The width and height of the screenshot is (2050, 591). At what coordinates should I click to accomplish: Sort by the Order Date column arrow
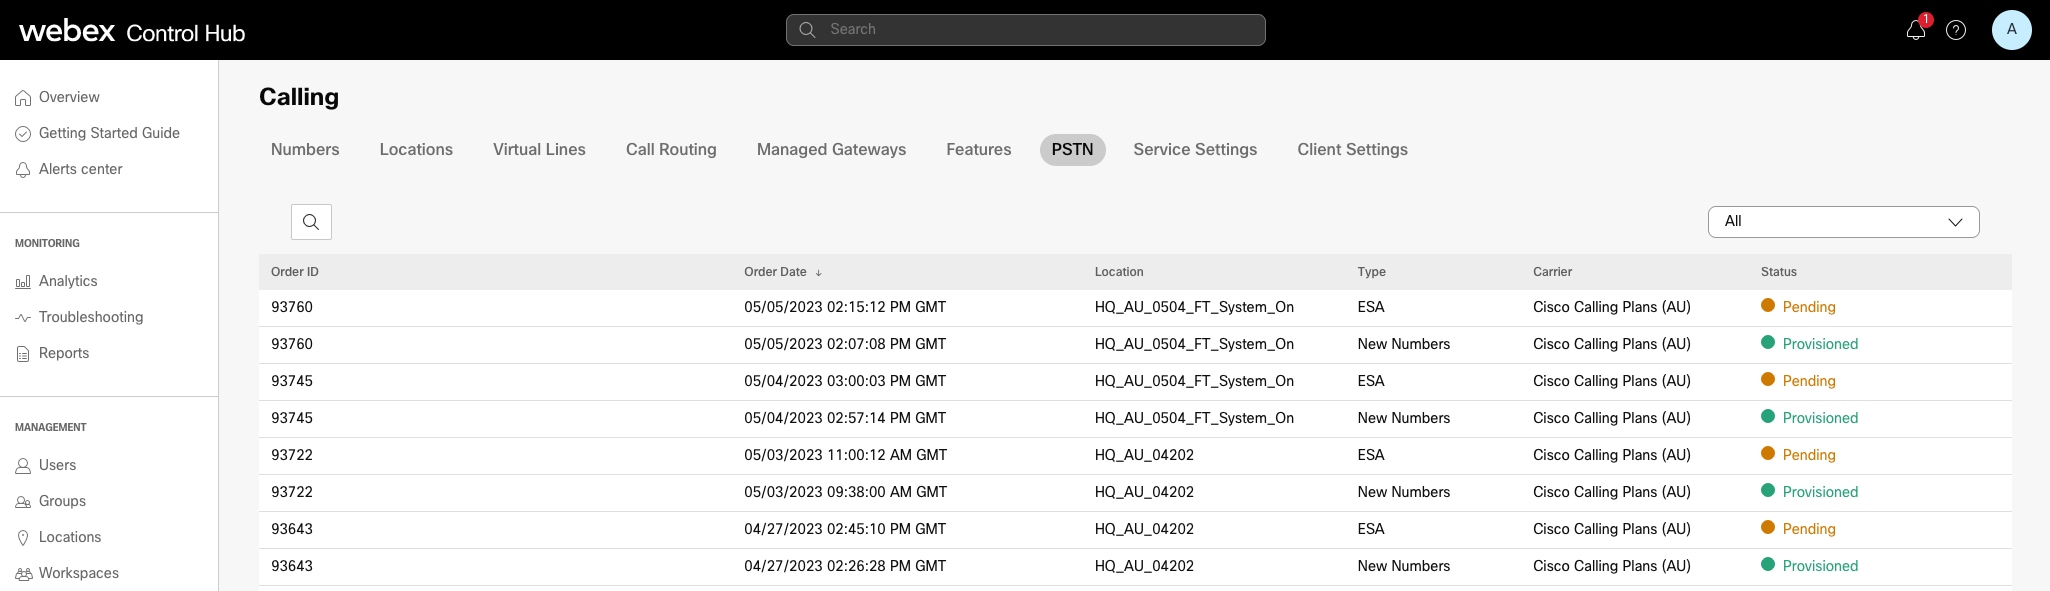[x=818, y=272]
